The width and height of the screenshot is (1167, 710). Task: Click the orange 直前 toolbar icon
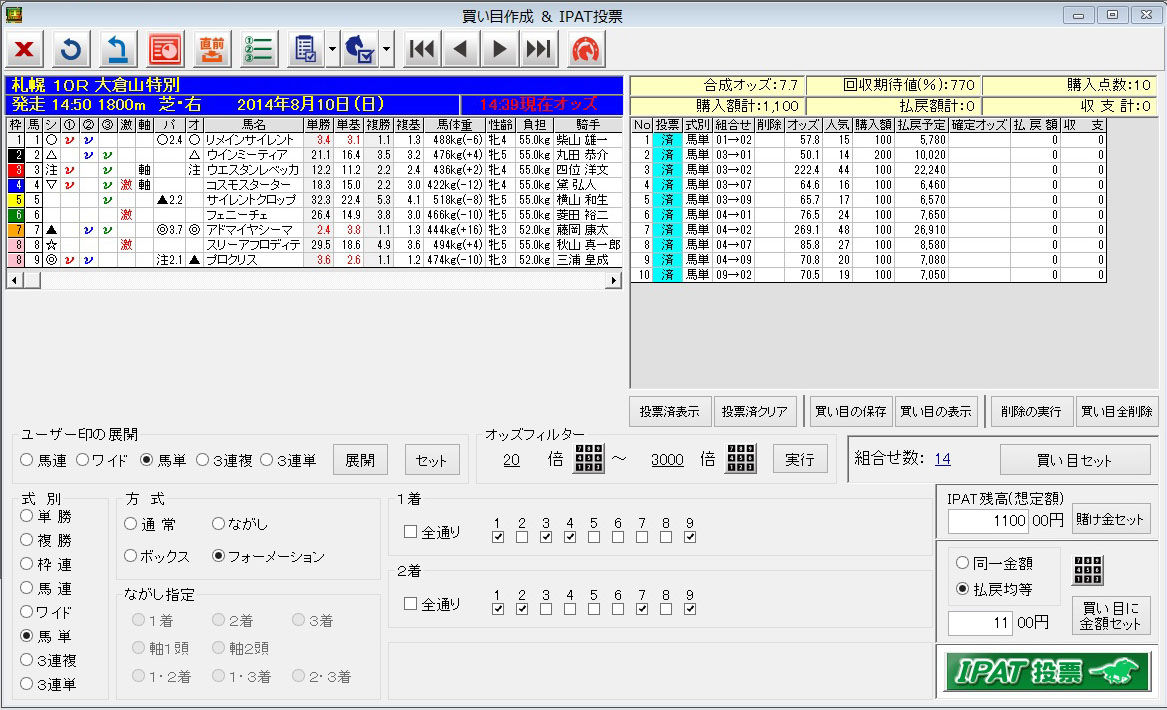[212, 50]
